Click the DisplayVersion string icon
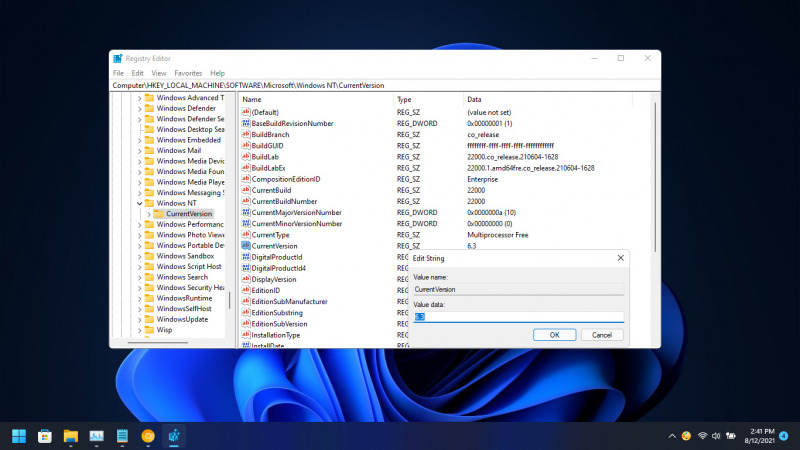800x450 pixels. click(246, 279)
